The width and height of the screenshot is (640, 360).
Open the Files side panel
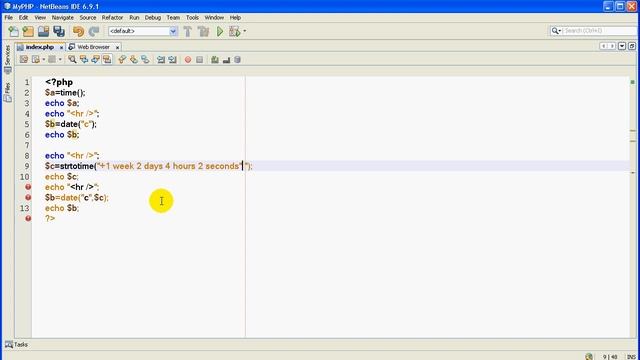[x=7, y=92]
